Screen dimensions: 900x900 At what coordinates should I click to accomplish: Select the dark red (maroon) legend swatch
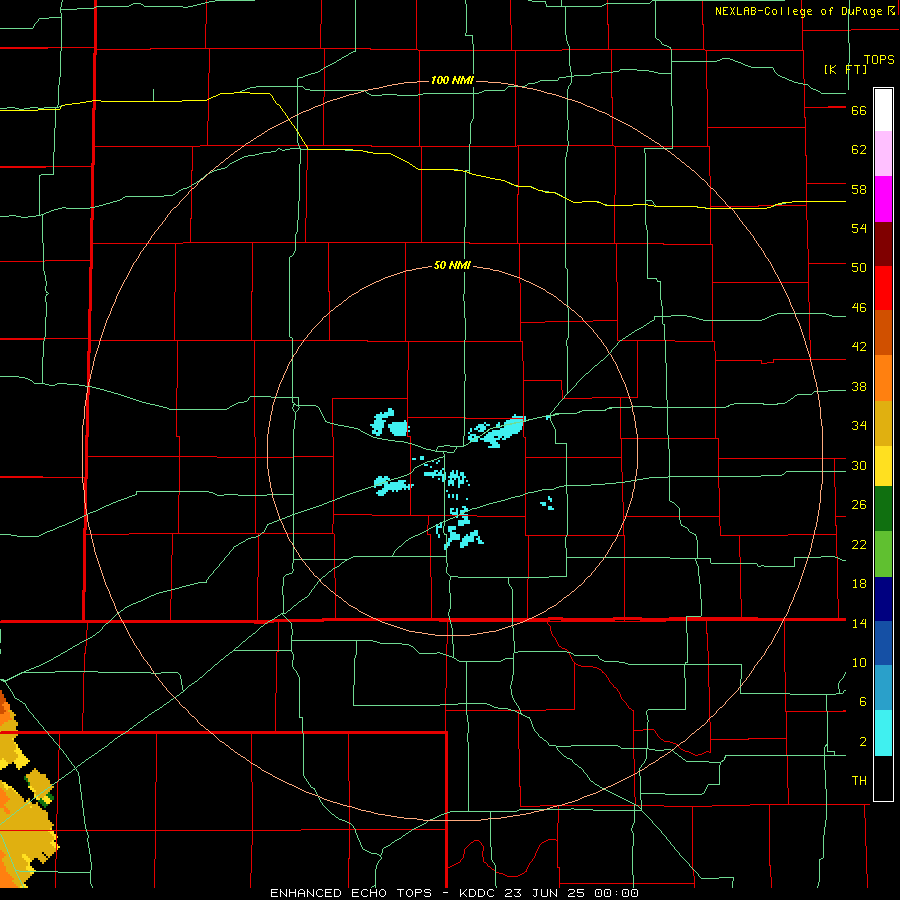(x=883, y=244)
